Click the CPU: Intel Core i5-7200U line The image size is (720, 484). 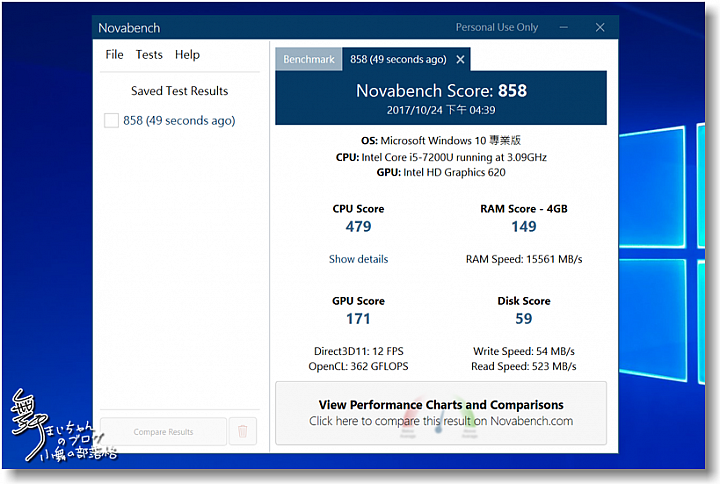[x=441, y=158]
